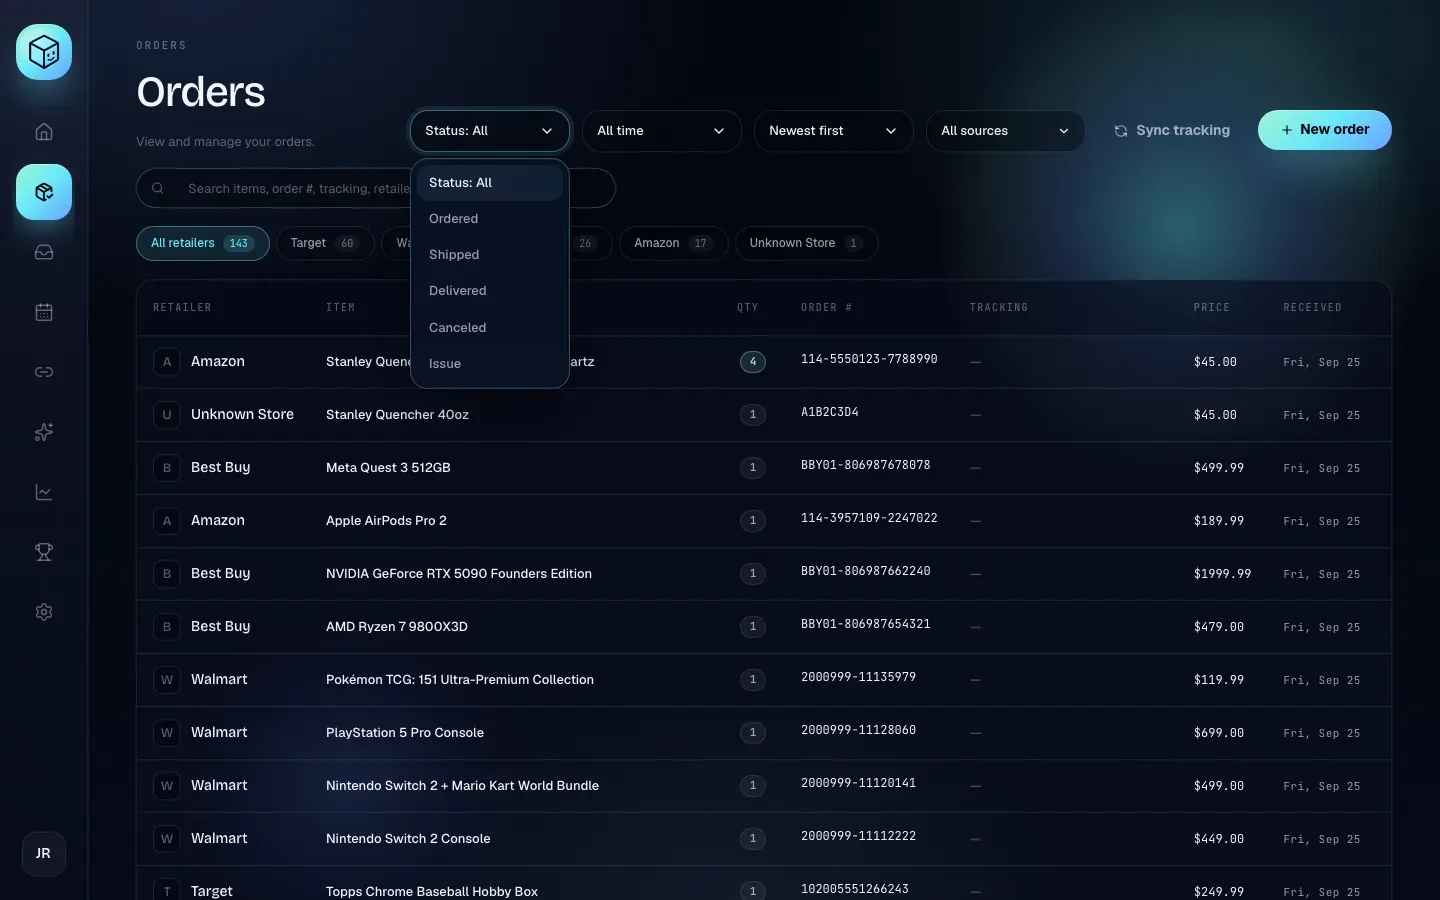This screenshot has height=900, width=1440.
Task: Choose Canceled status option
Action: tap(490, 328)
